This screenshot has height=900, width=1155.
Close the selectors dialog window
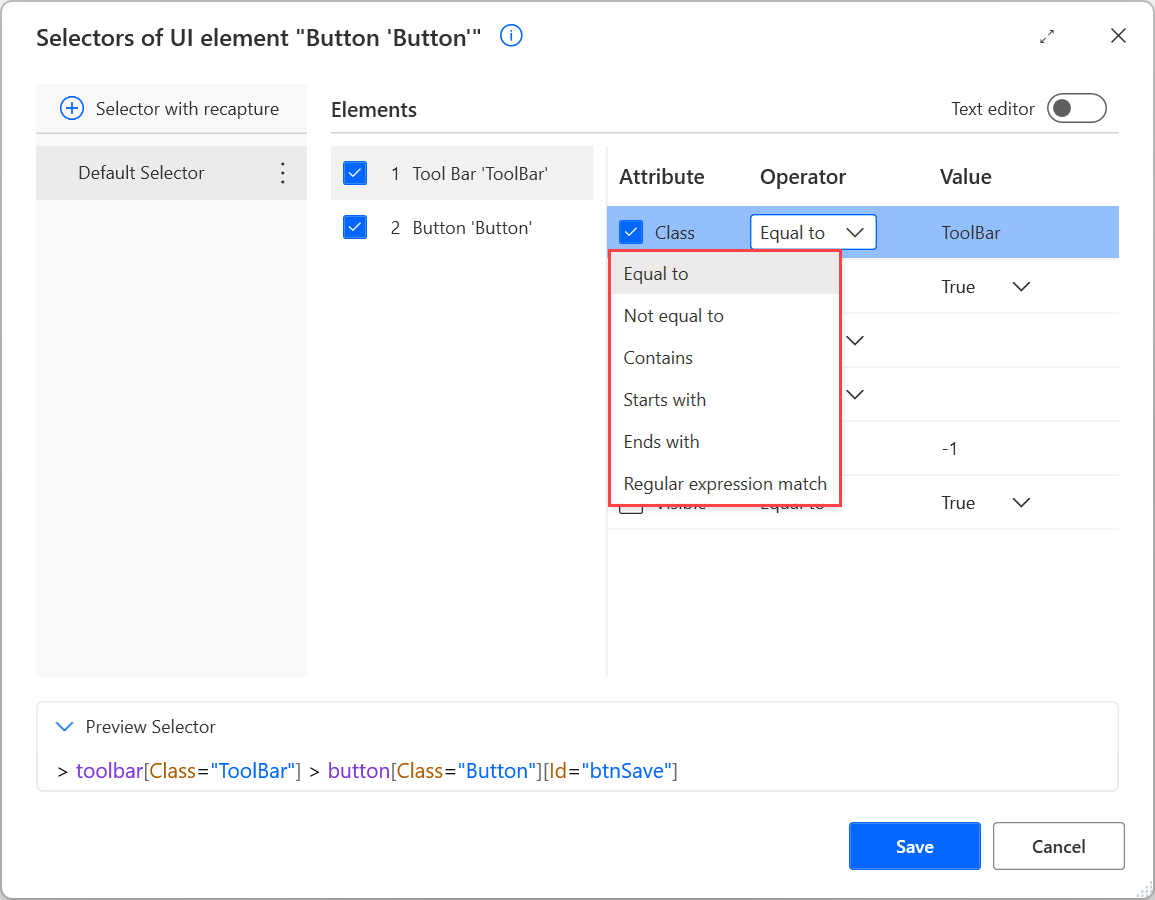(x=1118, y=37)
